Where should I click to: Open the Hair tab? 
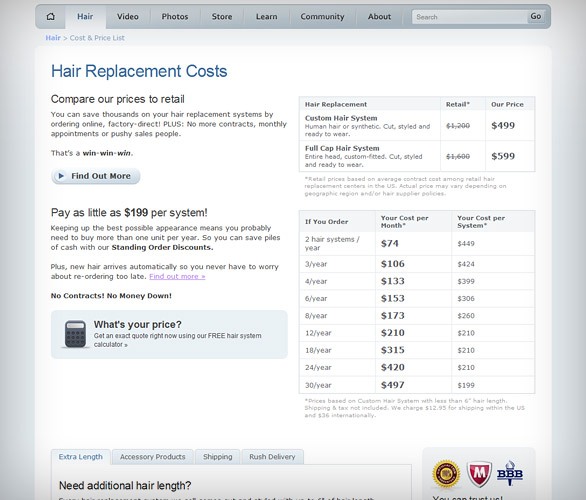[x=85, y=16]
